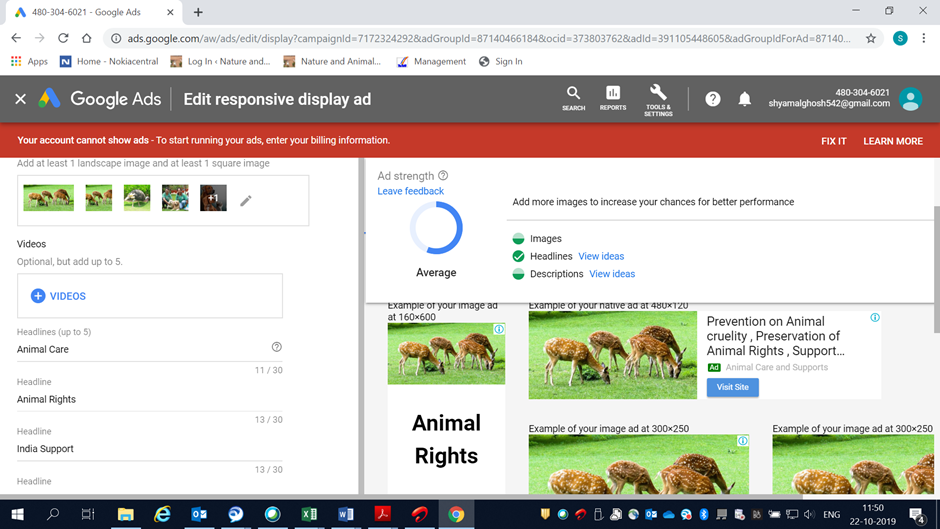
Task: Add videos with the VIDEOS button
Action: click(x=58, y=296)
